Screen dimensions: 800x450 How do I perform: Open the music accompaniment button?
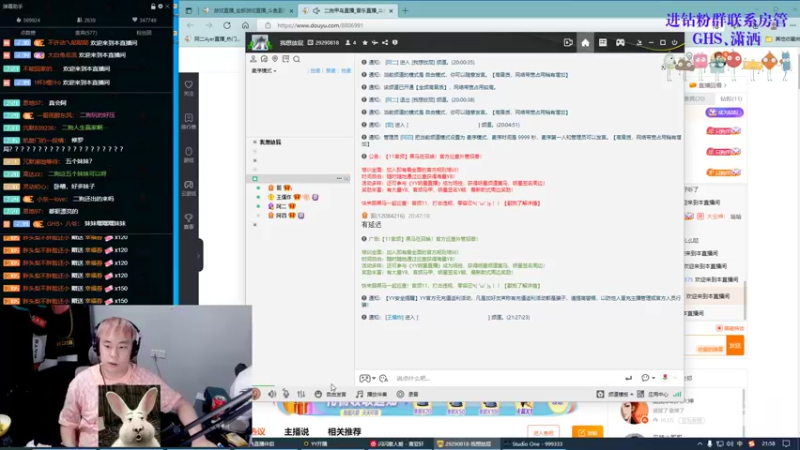tap(371, 394)
